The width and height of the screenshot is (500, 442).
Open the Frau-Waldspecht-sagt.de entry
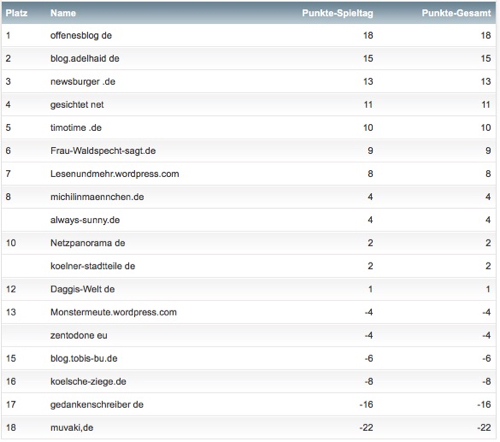[103, 151]
